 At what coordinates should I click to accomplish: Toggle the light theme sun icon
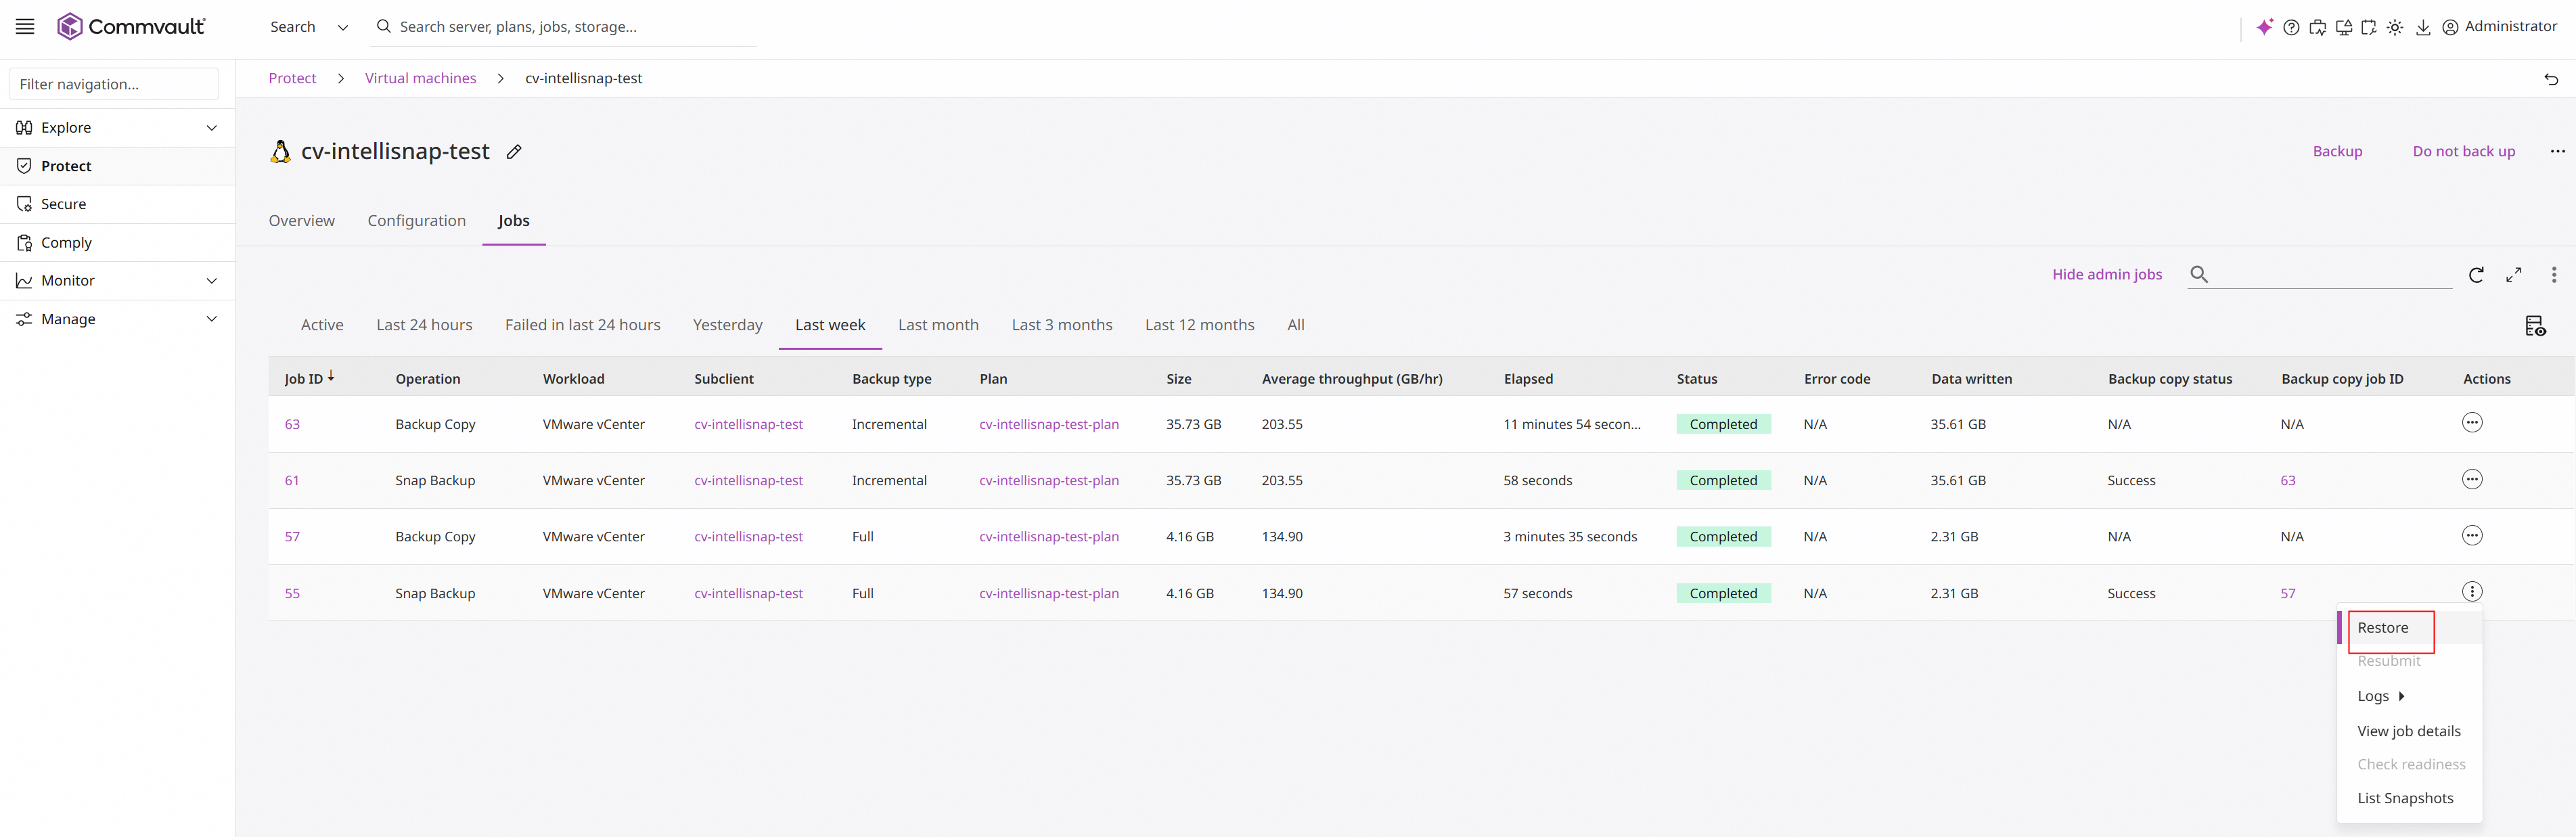[x=2395, y=28]
